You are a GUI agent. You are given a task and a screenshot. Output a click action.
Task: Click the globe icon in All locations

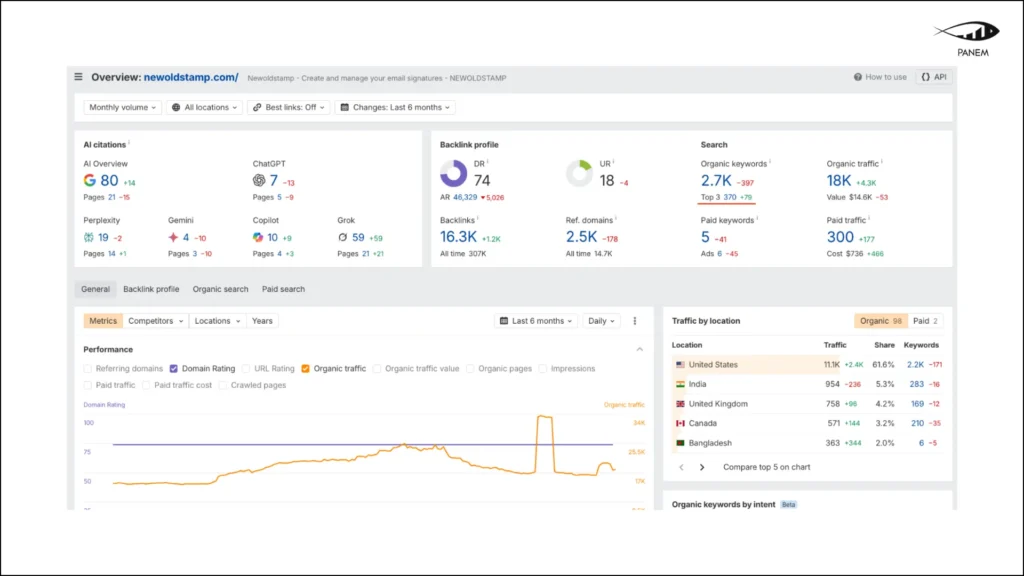click(176, 108)
